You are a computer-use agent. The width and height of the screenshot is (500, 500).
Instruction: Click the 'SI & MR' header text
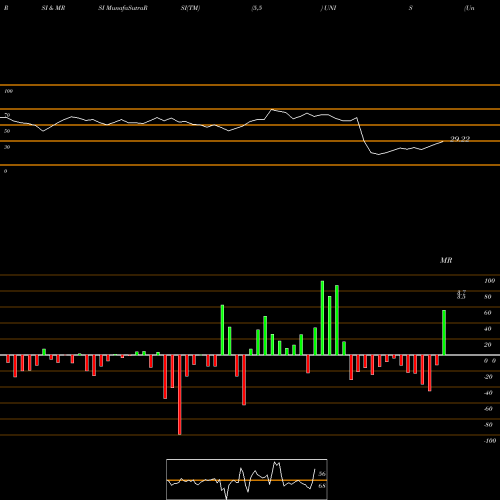pos(53,8)
